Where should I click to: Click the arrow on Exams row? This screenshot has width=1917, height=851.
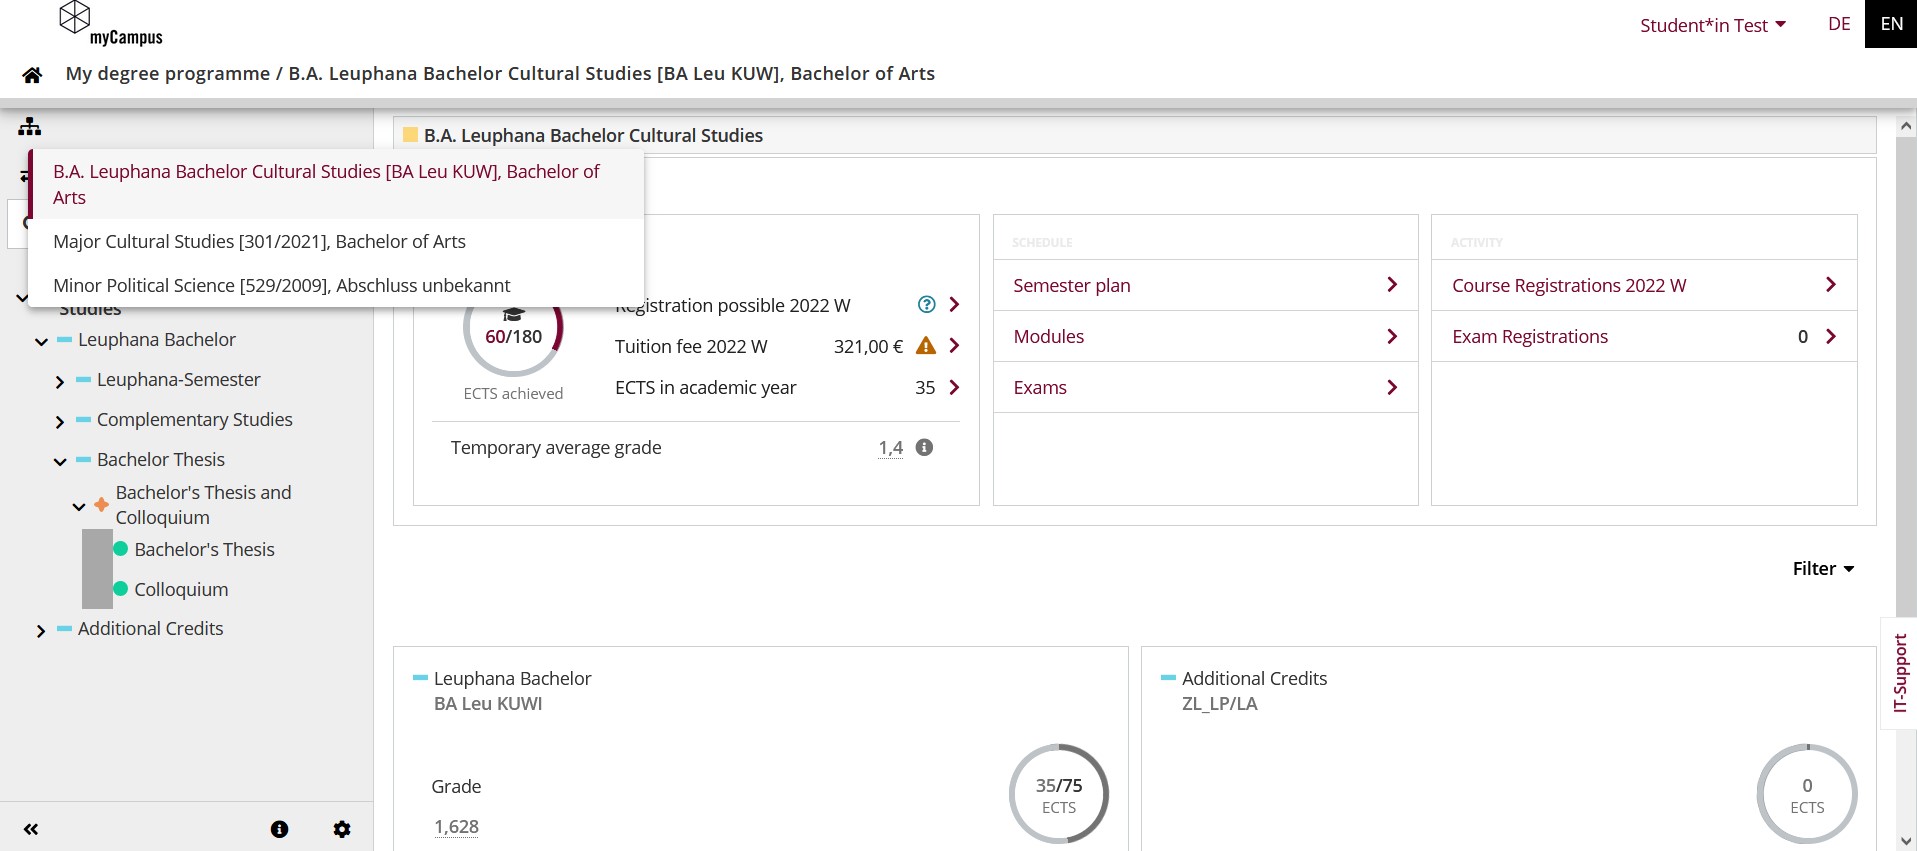(x=1392, y=387)
